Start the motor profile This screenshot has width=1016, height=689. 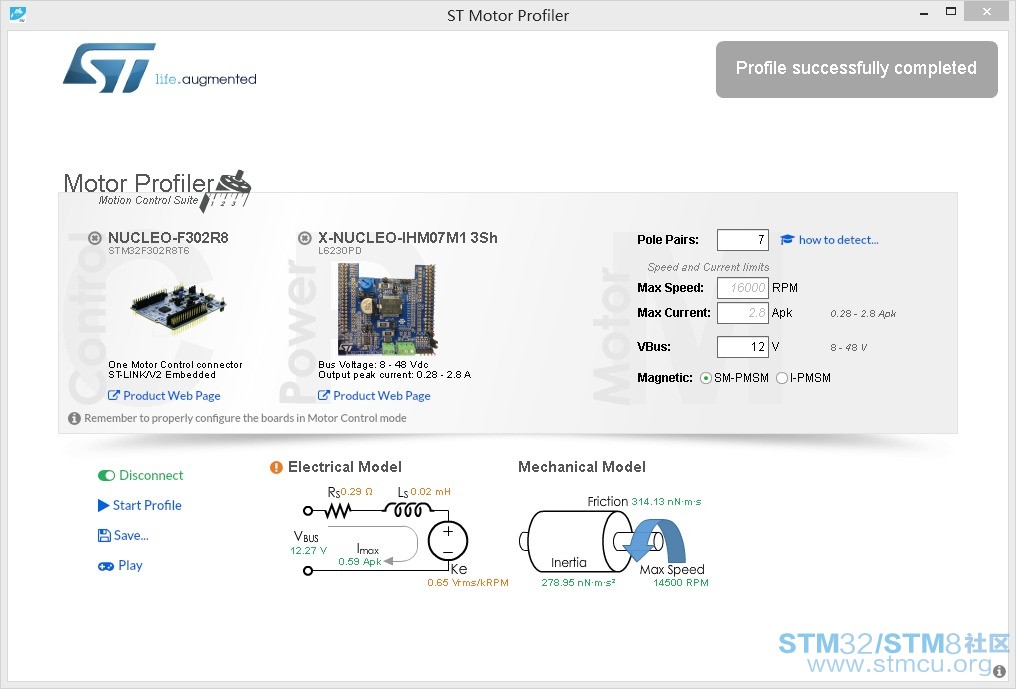tap(139, 506)
